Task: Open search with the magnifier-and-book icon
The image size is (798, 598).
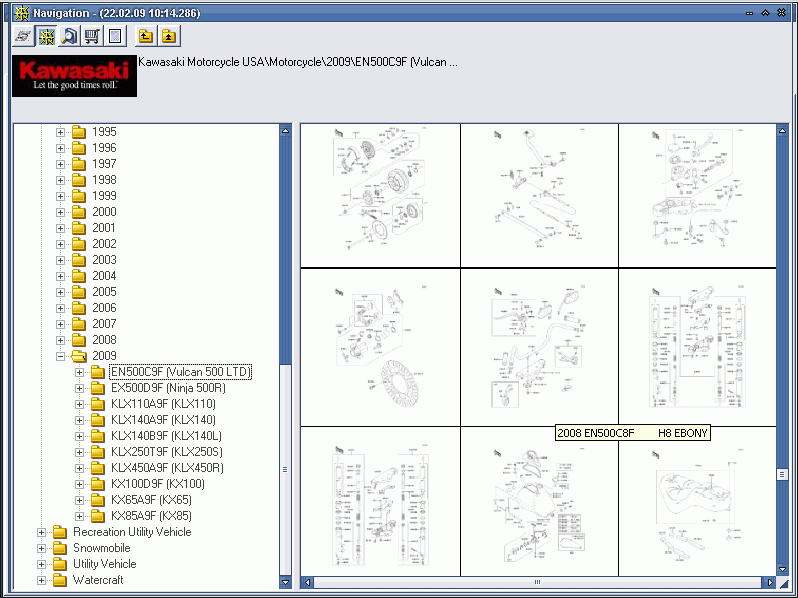Action: (69, 36)
